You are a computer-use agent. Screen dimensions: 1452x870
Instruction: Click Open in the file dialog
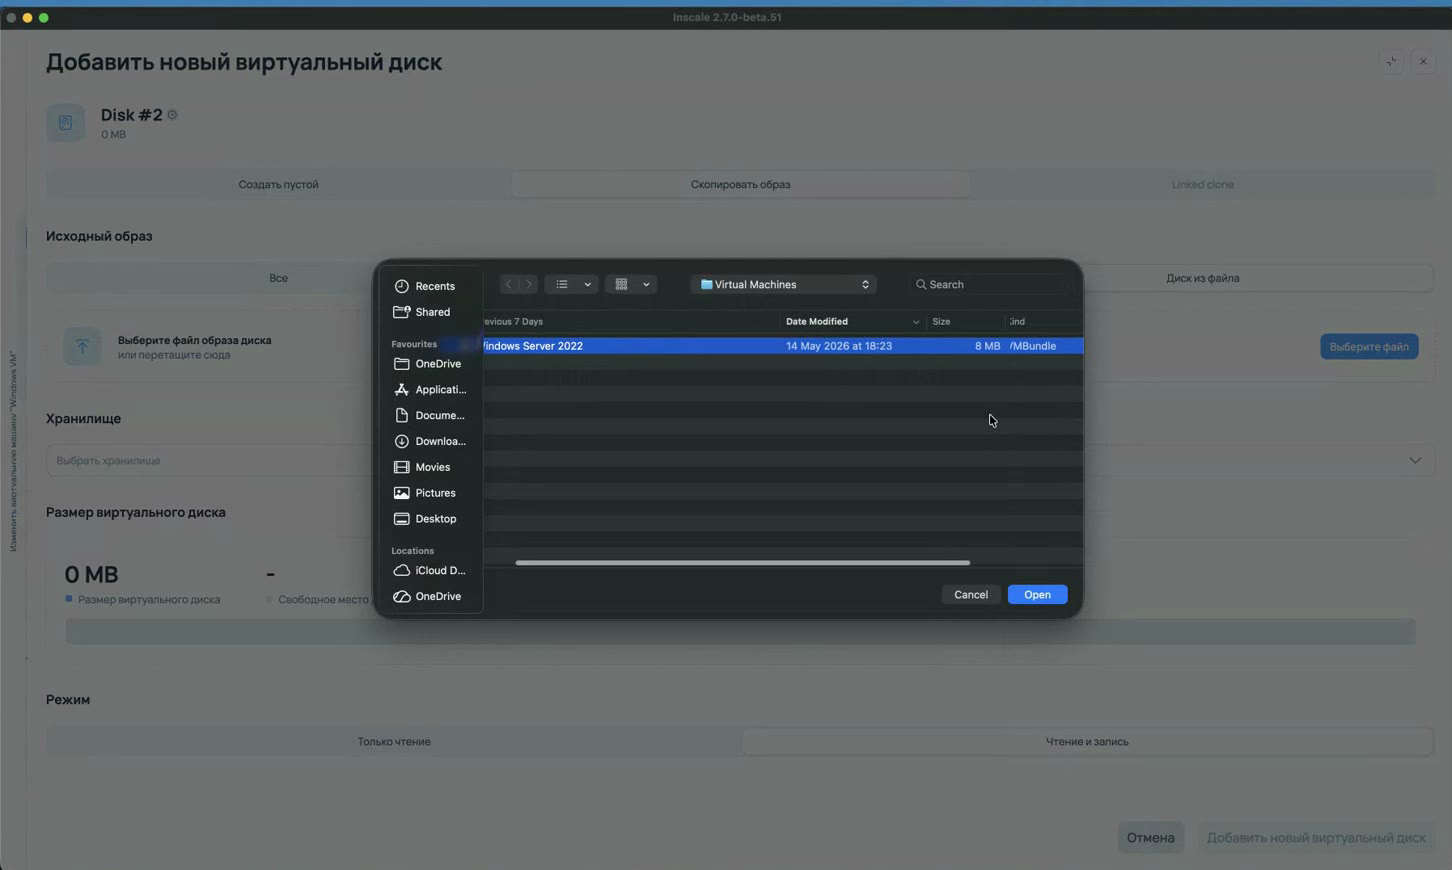1037,595
